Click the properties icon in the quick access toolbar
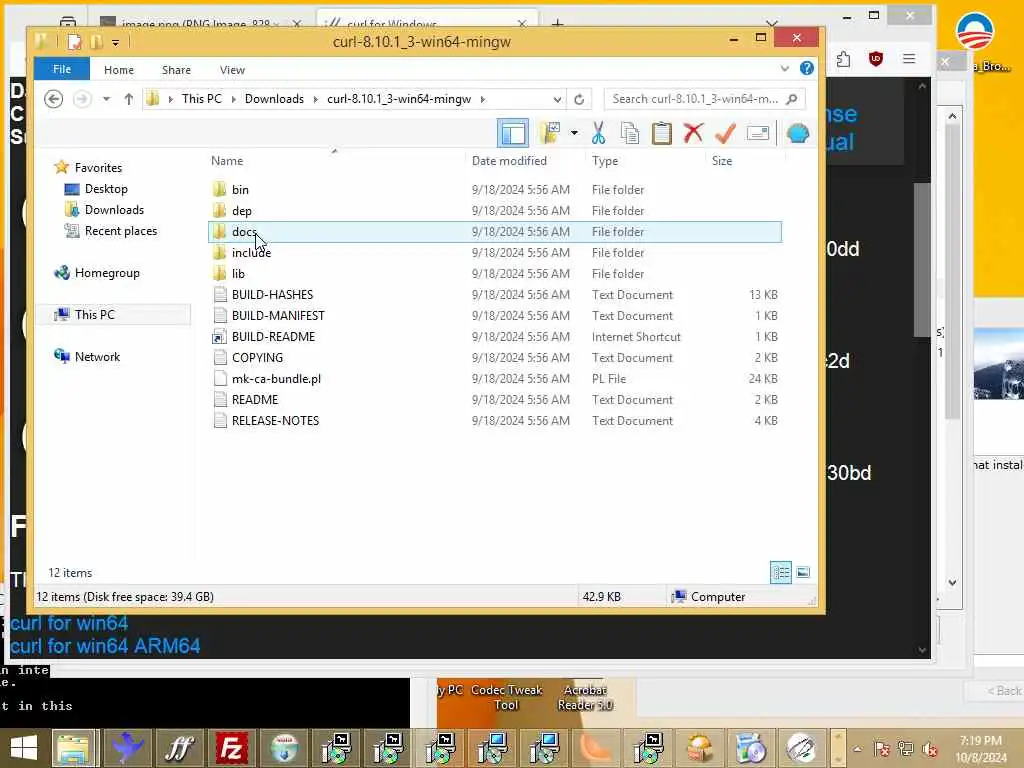This screenshot has width=1024, height=768. [x=74, y=42]
